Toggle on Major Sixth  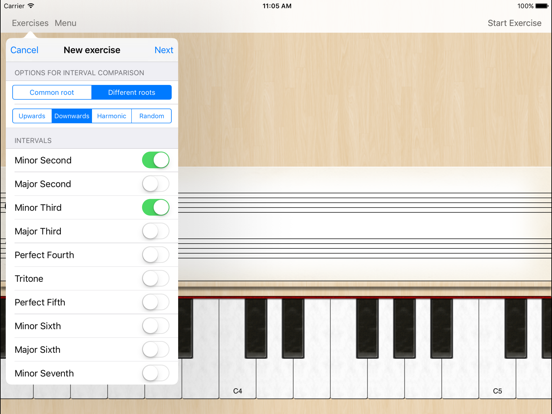[x=156, y=350]
